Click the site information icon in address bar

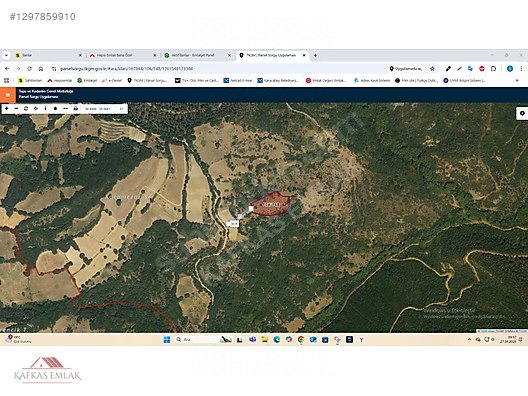(54, 69)
